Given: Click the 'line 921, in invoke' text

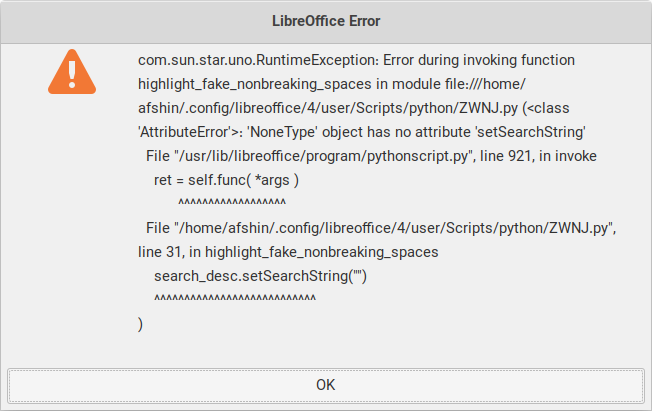Looking at the screenshot, I should (538, 156).
